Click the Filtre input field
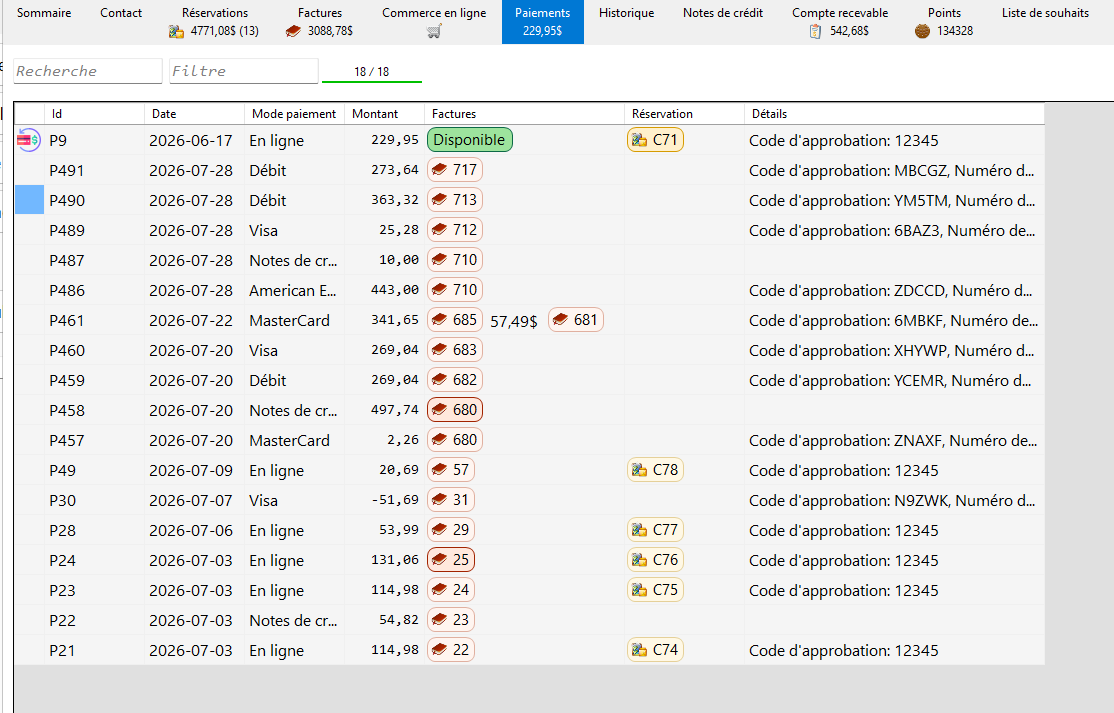This screenshot has width=1114, height=713. pyautogui.click(x=244, y=71)
